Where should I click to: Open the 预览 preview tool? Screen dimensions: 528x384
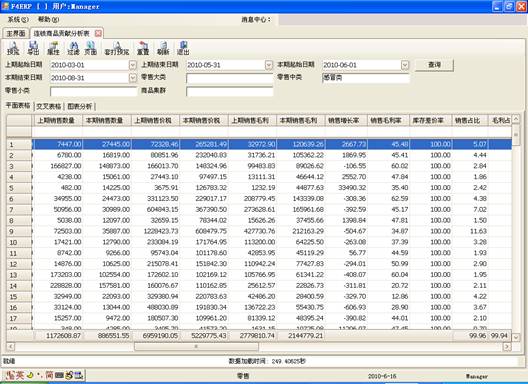point(13,48)
